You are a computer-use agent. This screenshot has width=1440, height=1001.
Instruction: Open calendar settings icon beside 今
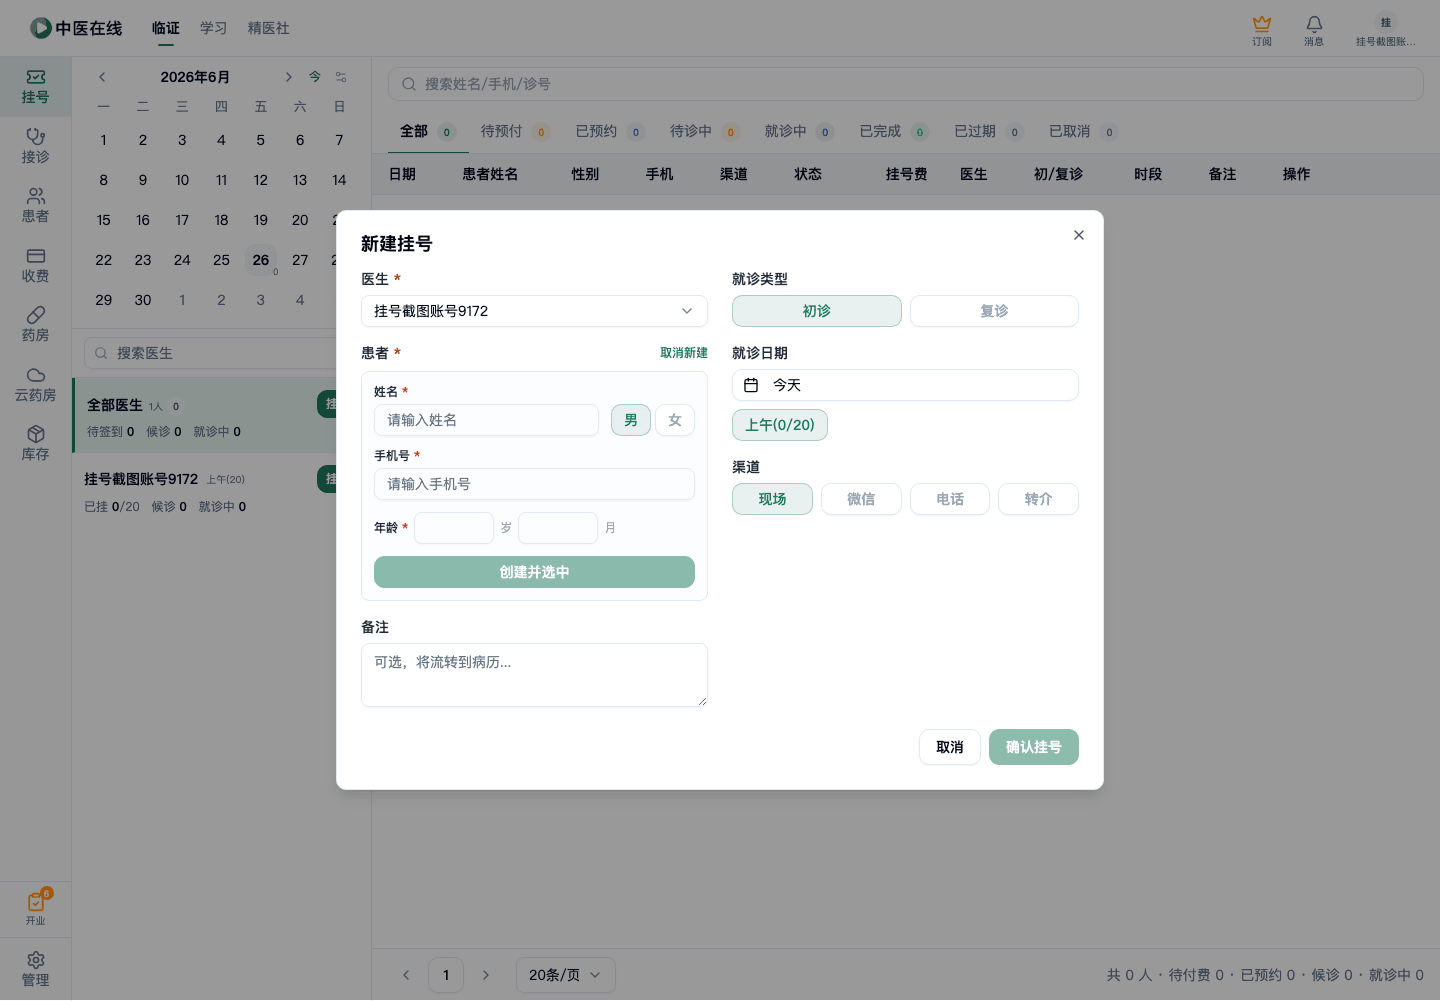pos(341,77)
